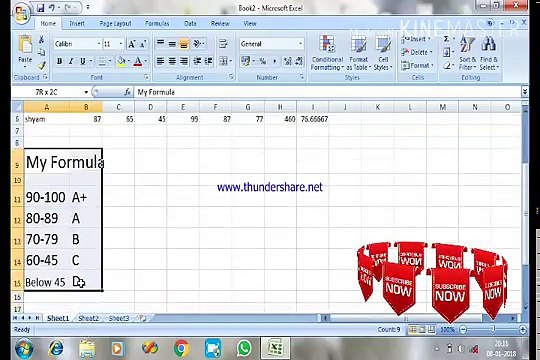Image resolution: width=540 pixels, height=360 pixels.
Task: Activate the Format Painter brush
Action: 42,65
